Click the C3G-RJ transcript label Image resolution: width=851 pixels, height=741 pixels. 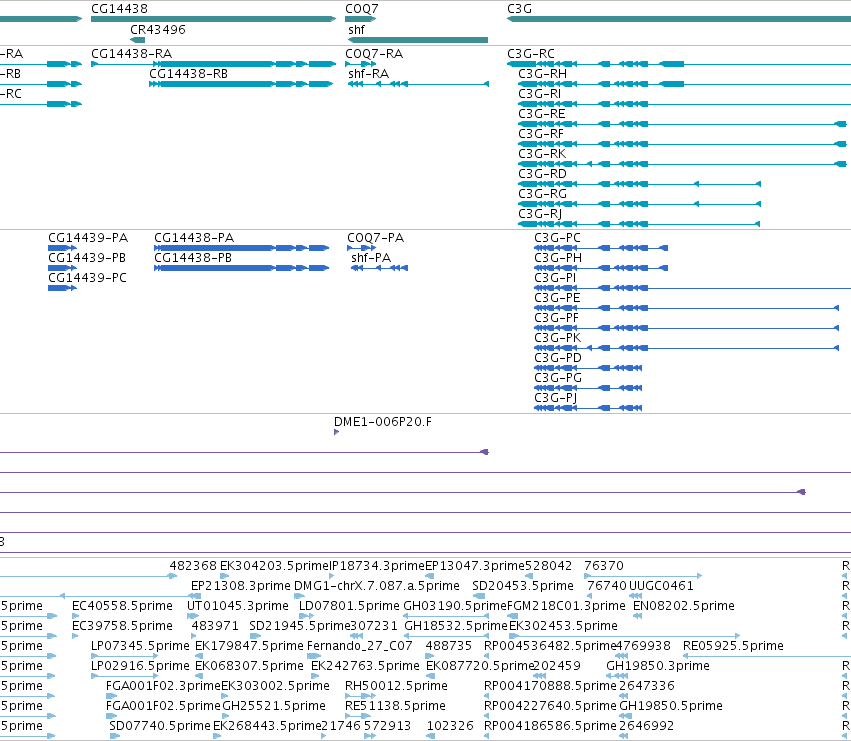[540, 214]
